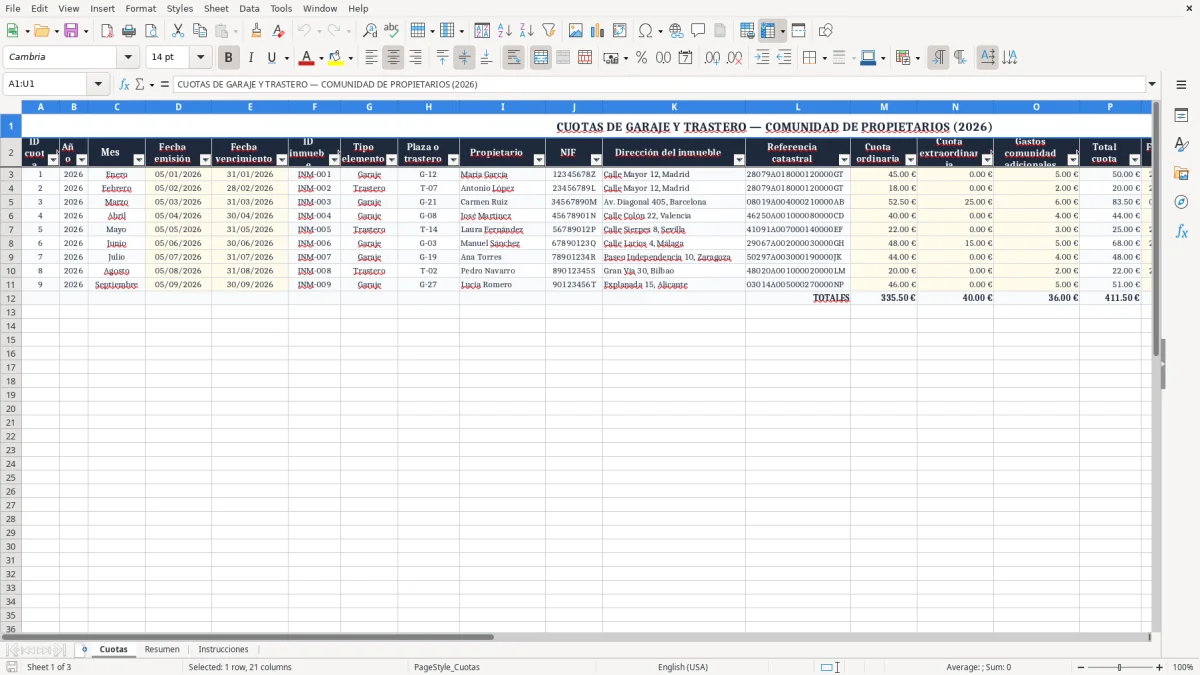Open the sidebar Properties icon

1181,116
